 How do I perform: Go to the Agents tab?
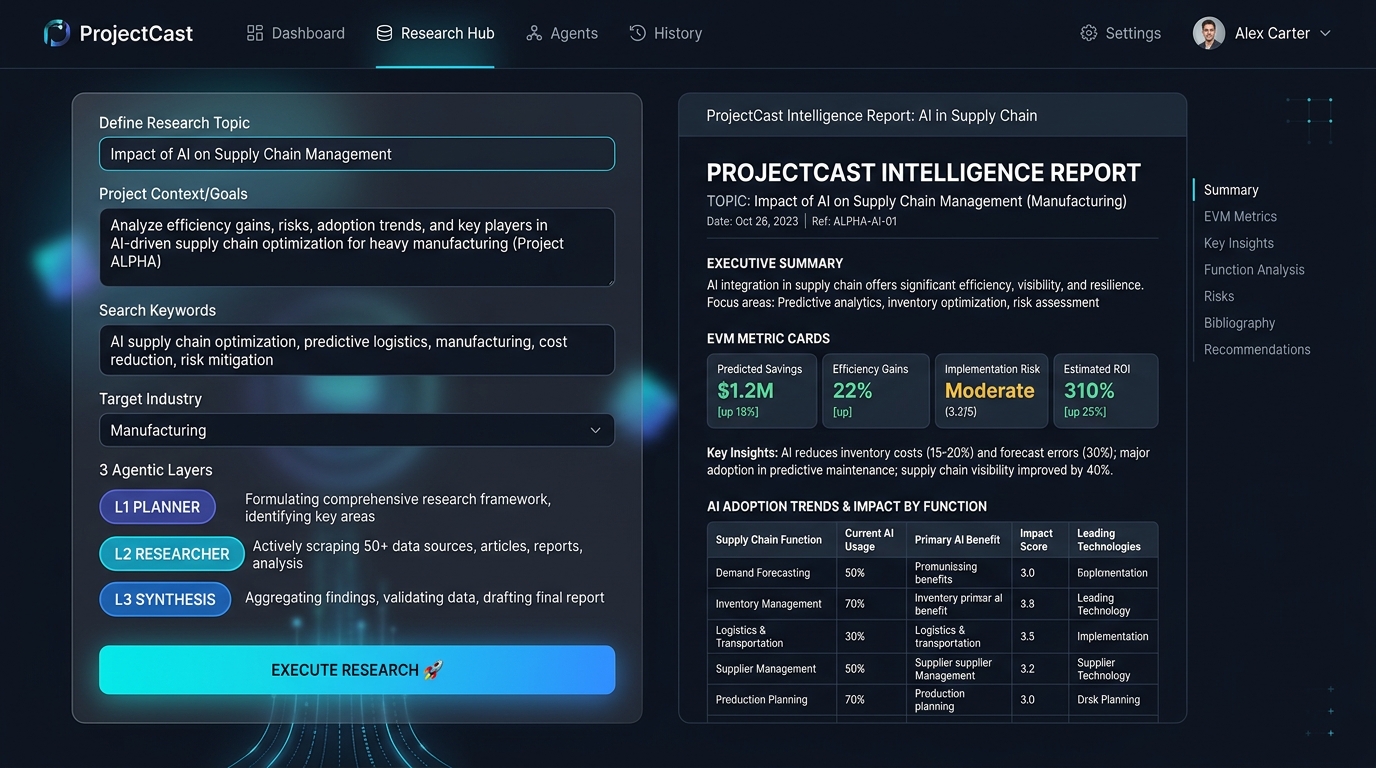tap(562, 33)
